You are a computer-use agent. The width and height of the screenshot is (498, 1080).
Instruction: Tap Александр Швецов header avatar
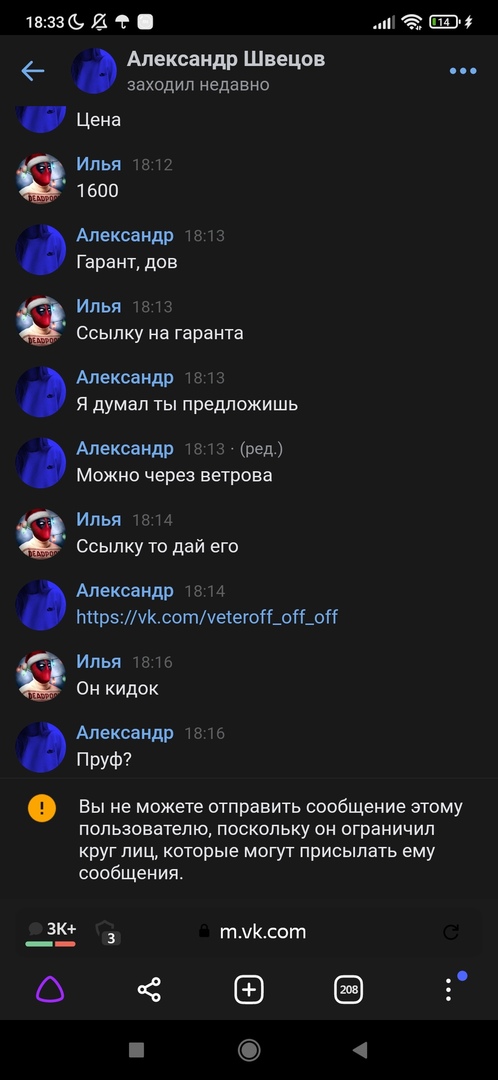coord(94,71)
